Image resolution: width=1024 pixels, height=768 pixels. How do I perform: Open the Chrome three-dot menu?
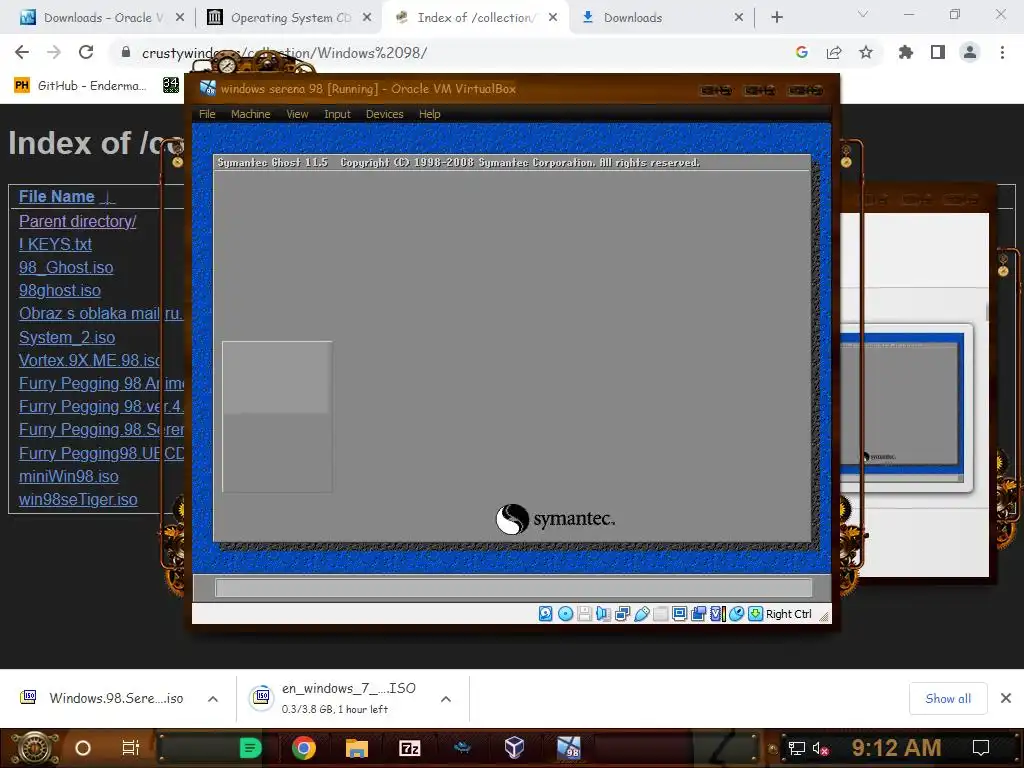[x=1002, y=52]
